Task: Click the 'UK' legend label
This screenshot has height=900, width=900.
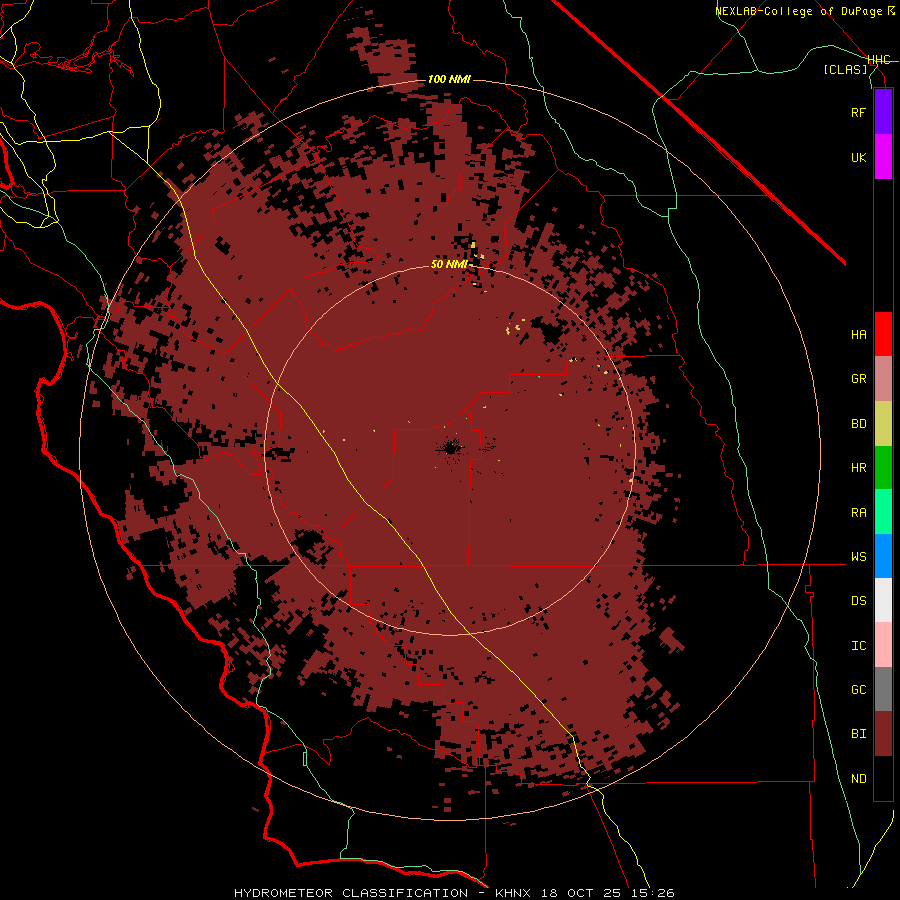Action: [858, 157]
